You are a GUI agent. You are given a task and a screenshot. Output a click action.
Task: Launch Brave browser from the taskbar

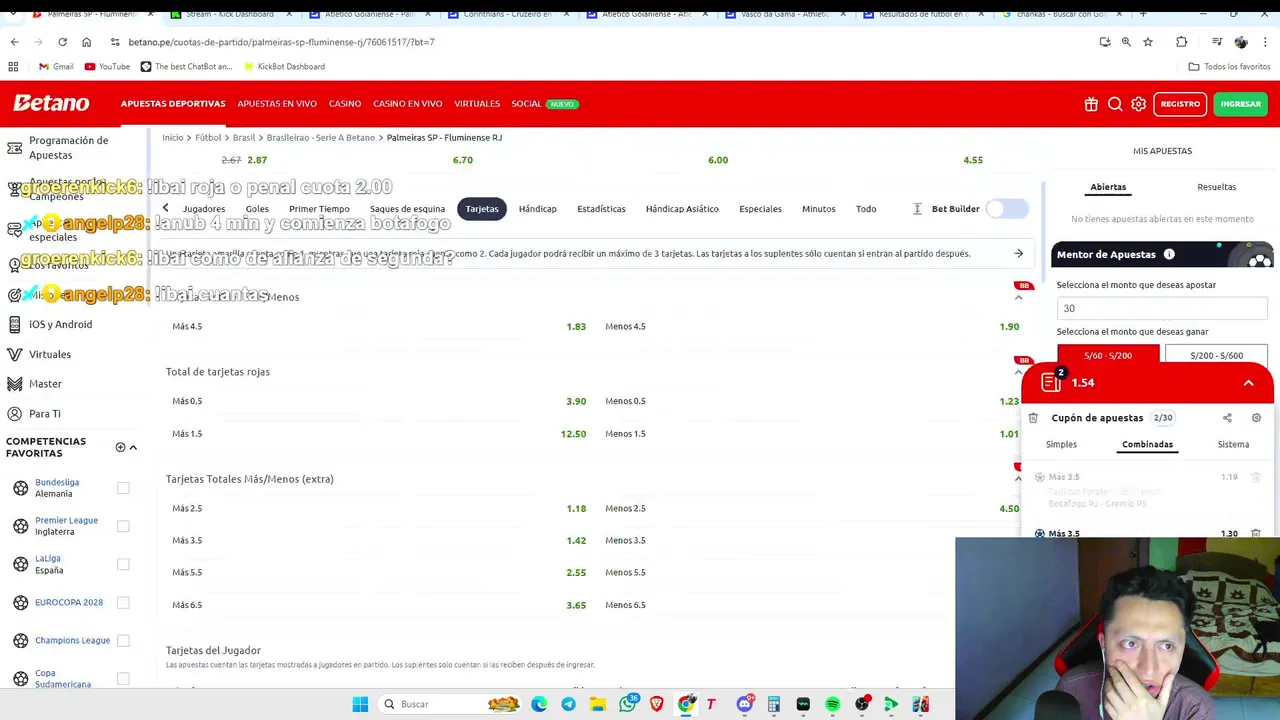click(656, 704)
